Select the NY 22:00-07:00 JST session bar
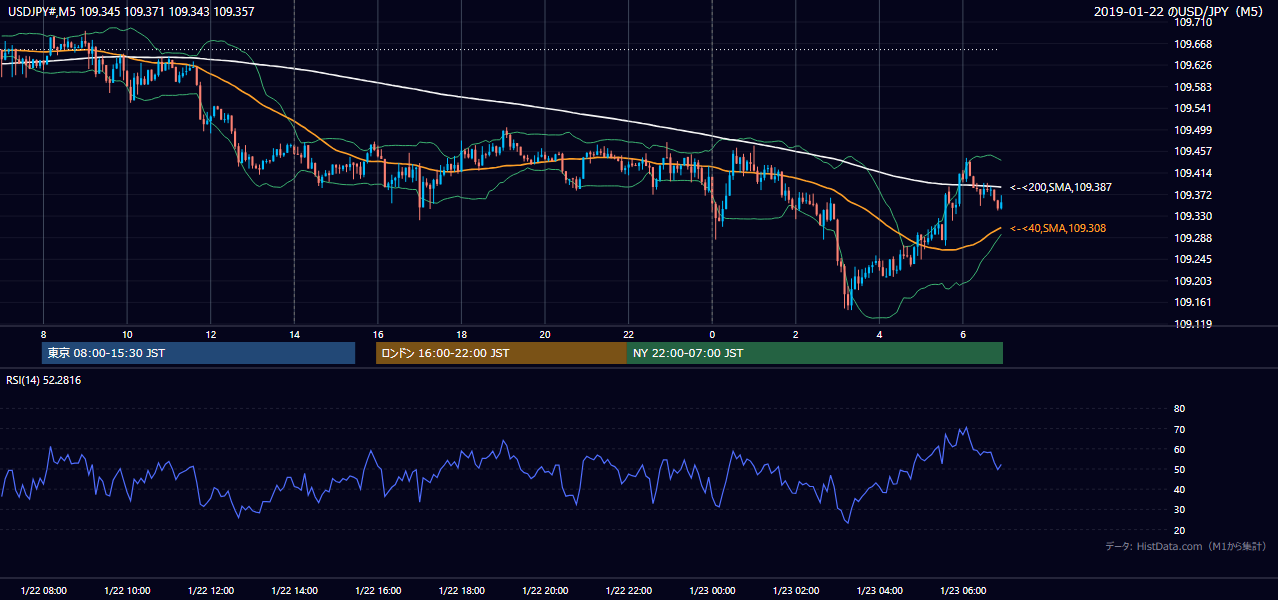The height and width of the screenshot is (600, 1278). pos(815,353)
